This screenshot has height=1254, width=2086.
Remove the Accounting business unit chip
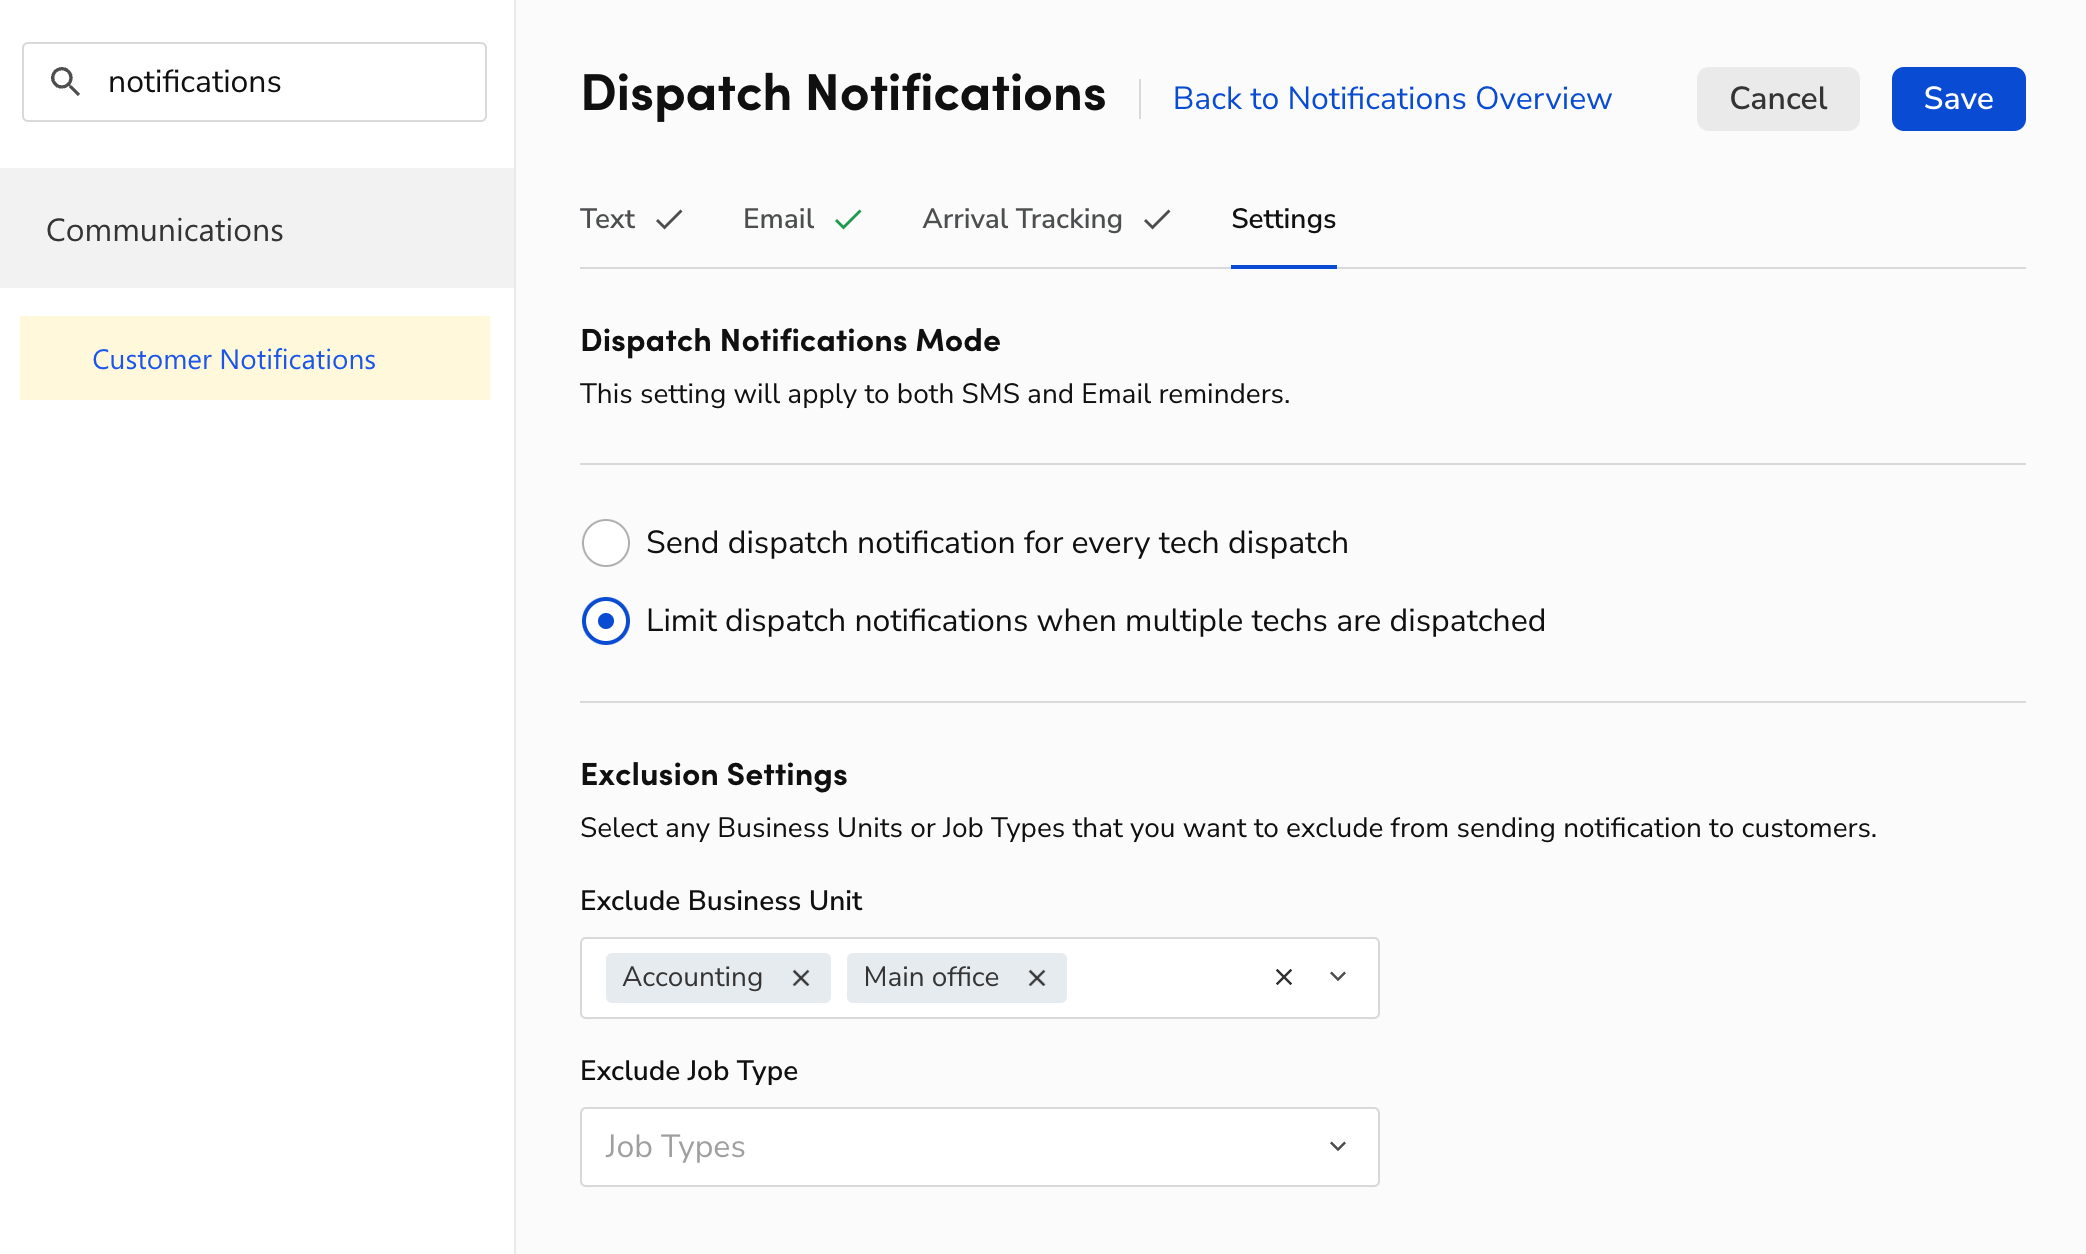coord(800,977)
